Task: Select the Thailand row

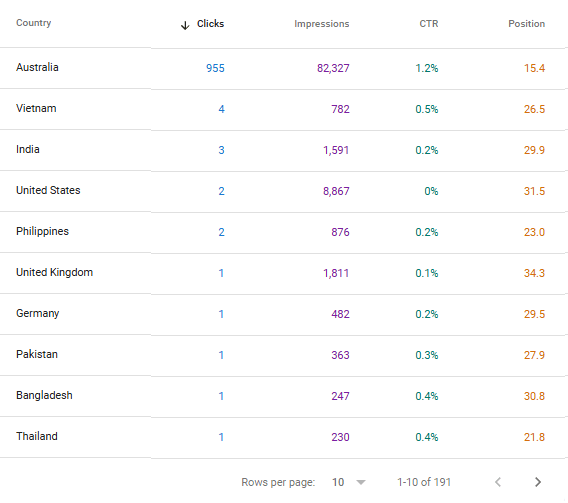Action: [x=284, y=436]
